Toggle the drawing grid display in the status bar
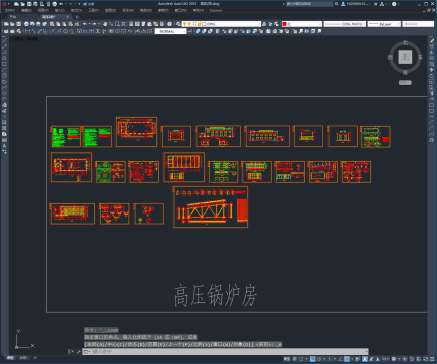437x364 pixels. [294, 359]
